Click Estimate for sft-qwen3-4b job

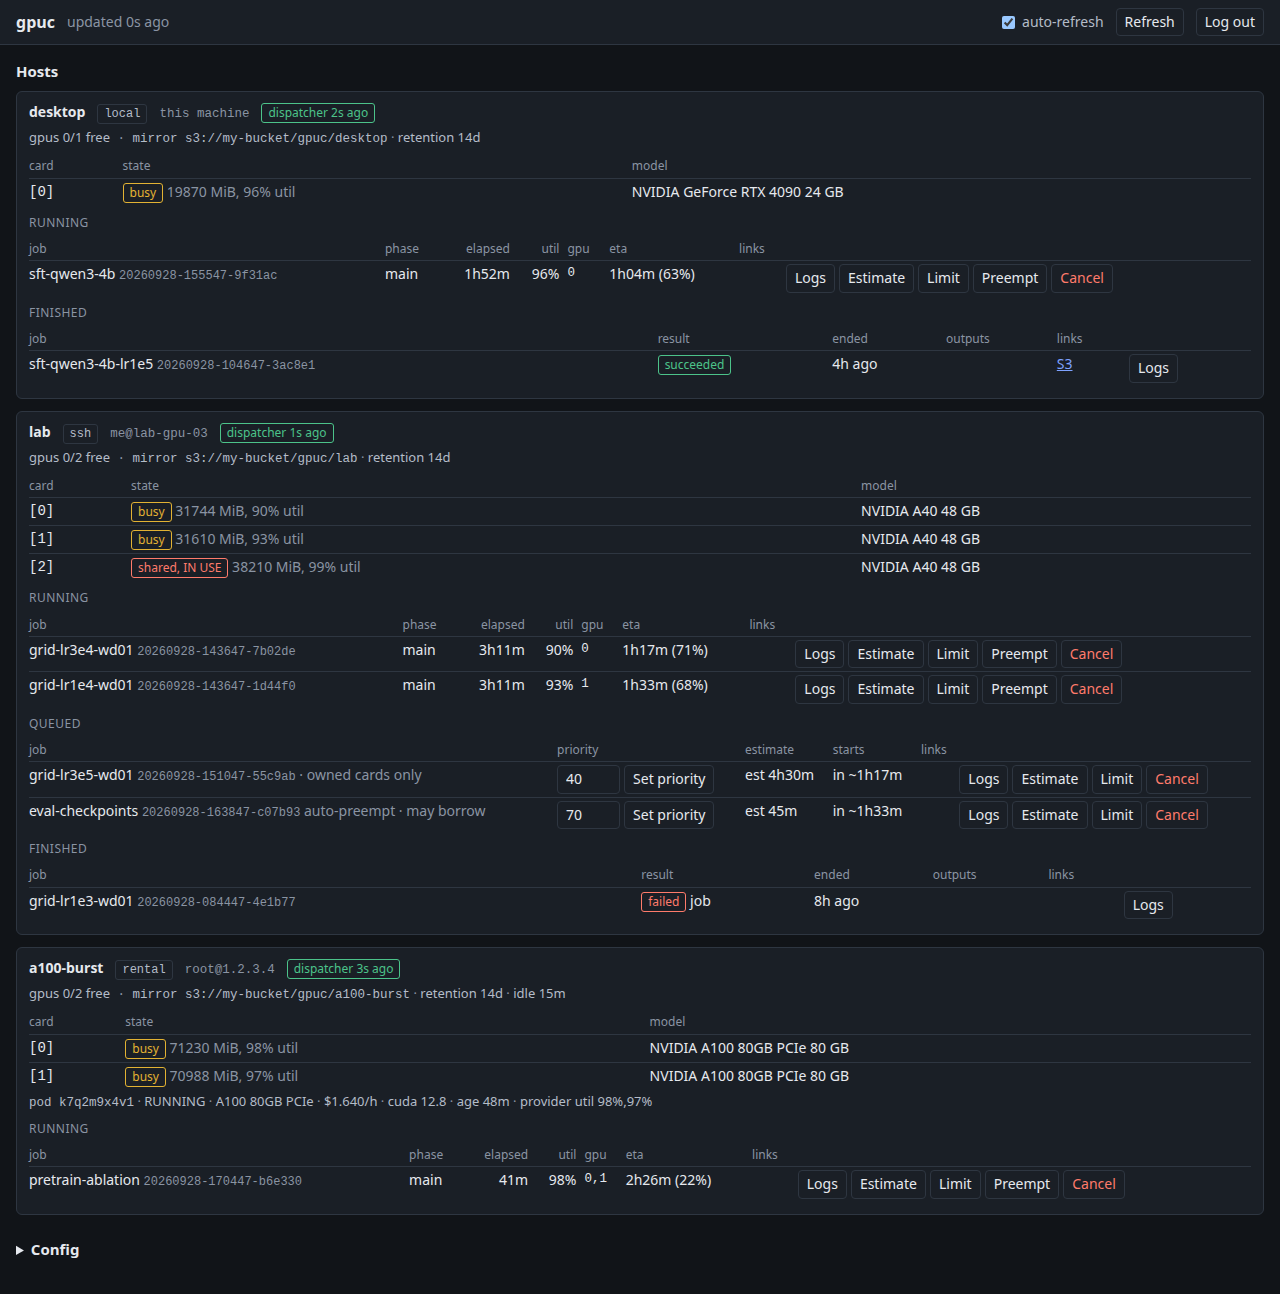(x=876, y=278)
